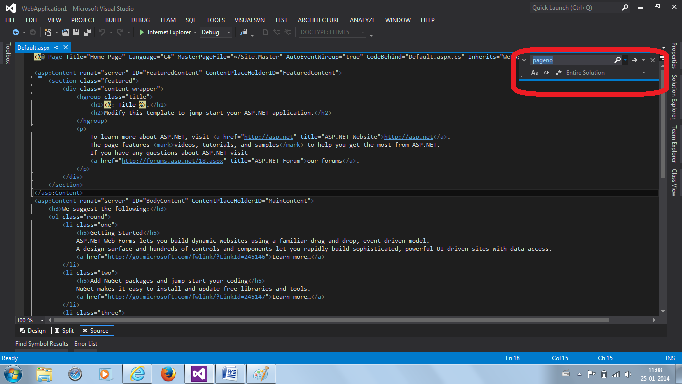Click the Quick Launch search icon
Image resolution: width=682 pixels, height=384 pixels.
click(x=625, y=7)
